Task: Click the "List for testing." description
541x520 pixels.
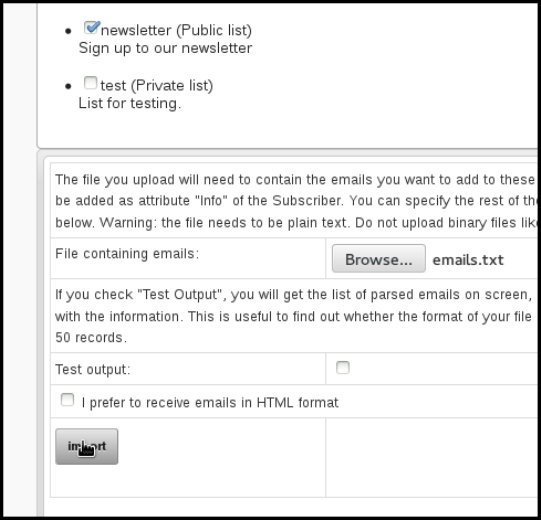Action: [x=130, y=104]
